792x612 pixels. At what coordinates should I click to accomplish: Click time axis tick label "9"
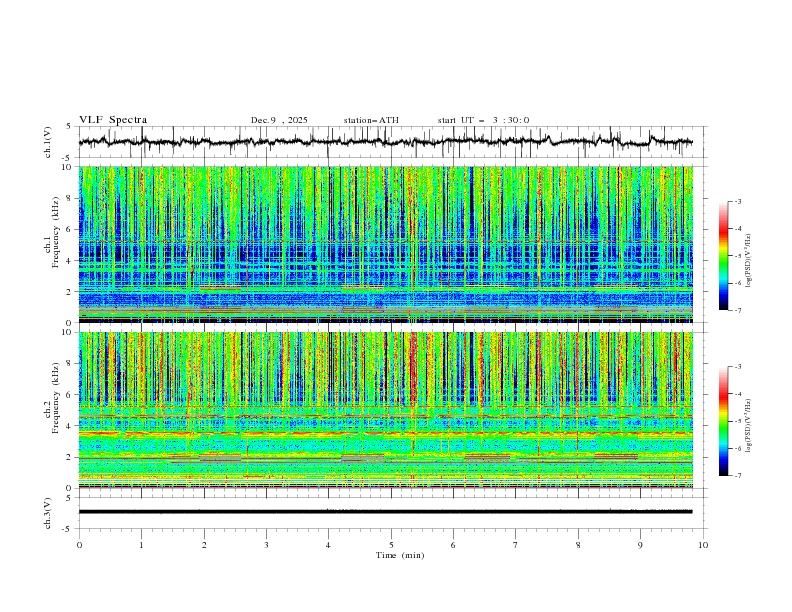(x=640, y=545)
